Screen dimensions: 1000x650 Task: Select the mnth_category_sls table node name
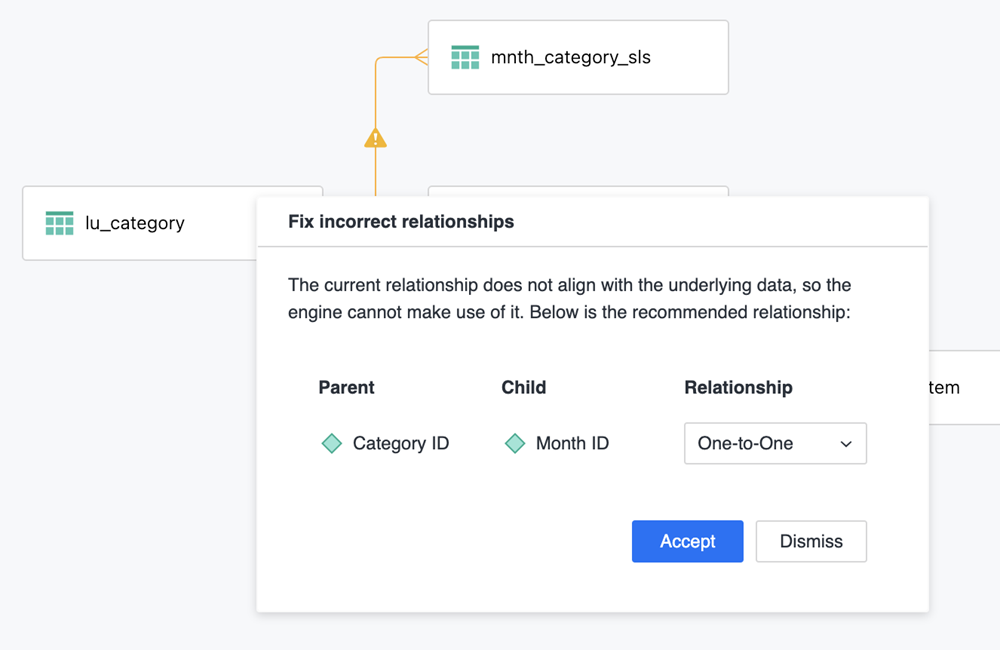click(x=570, y=58)
